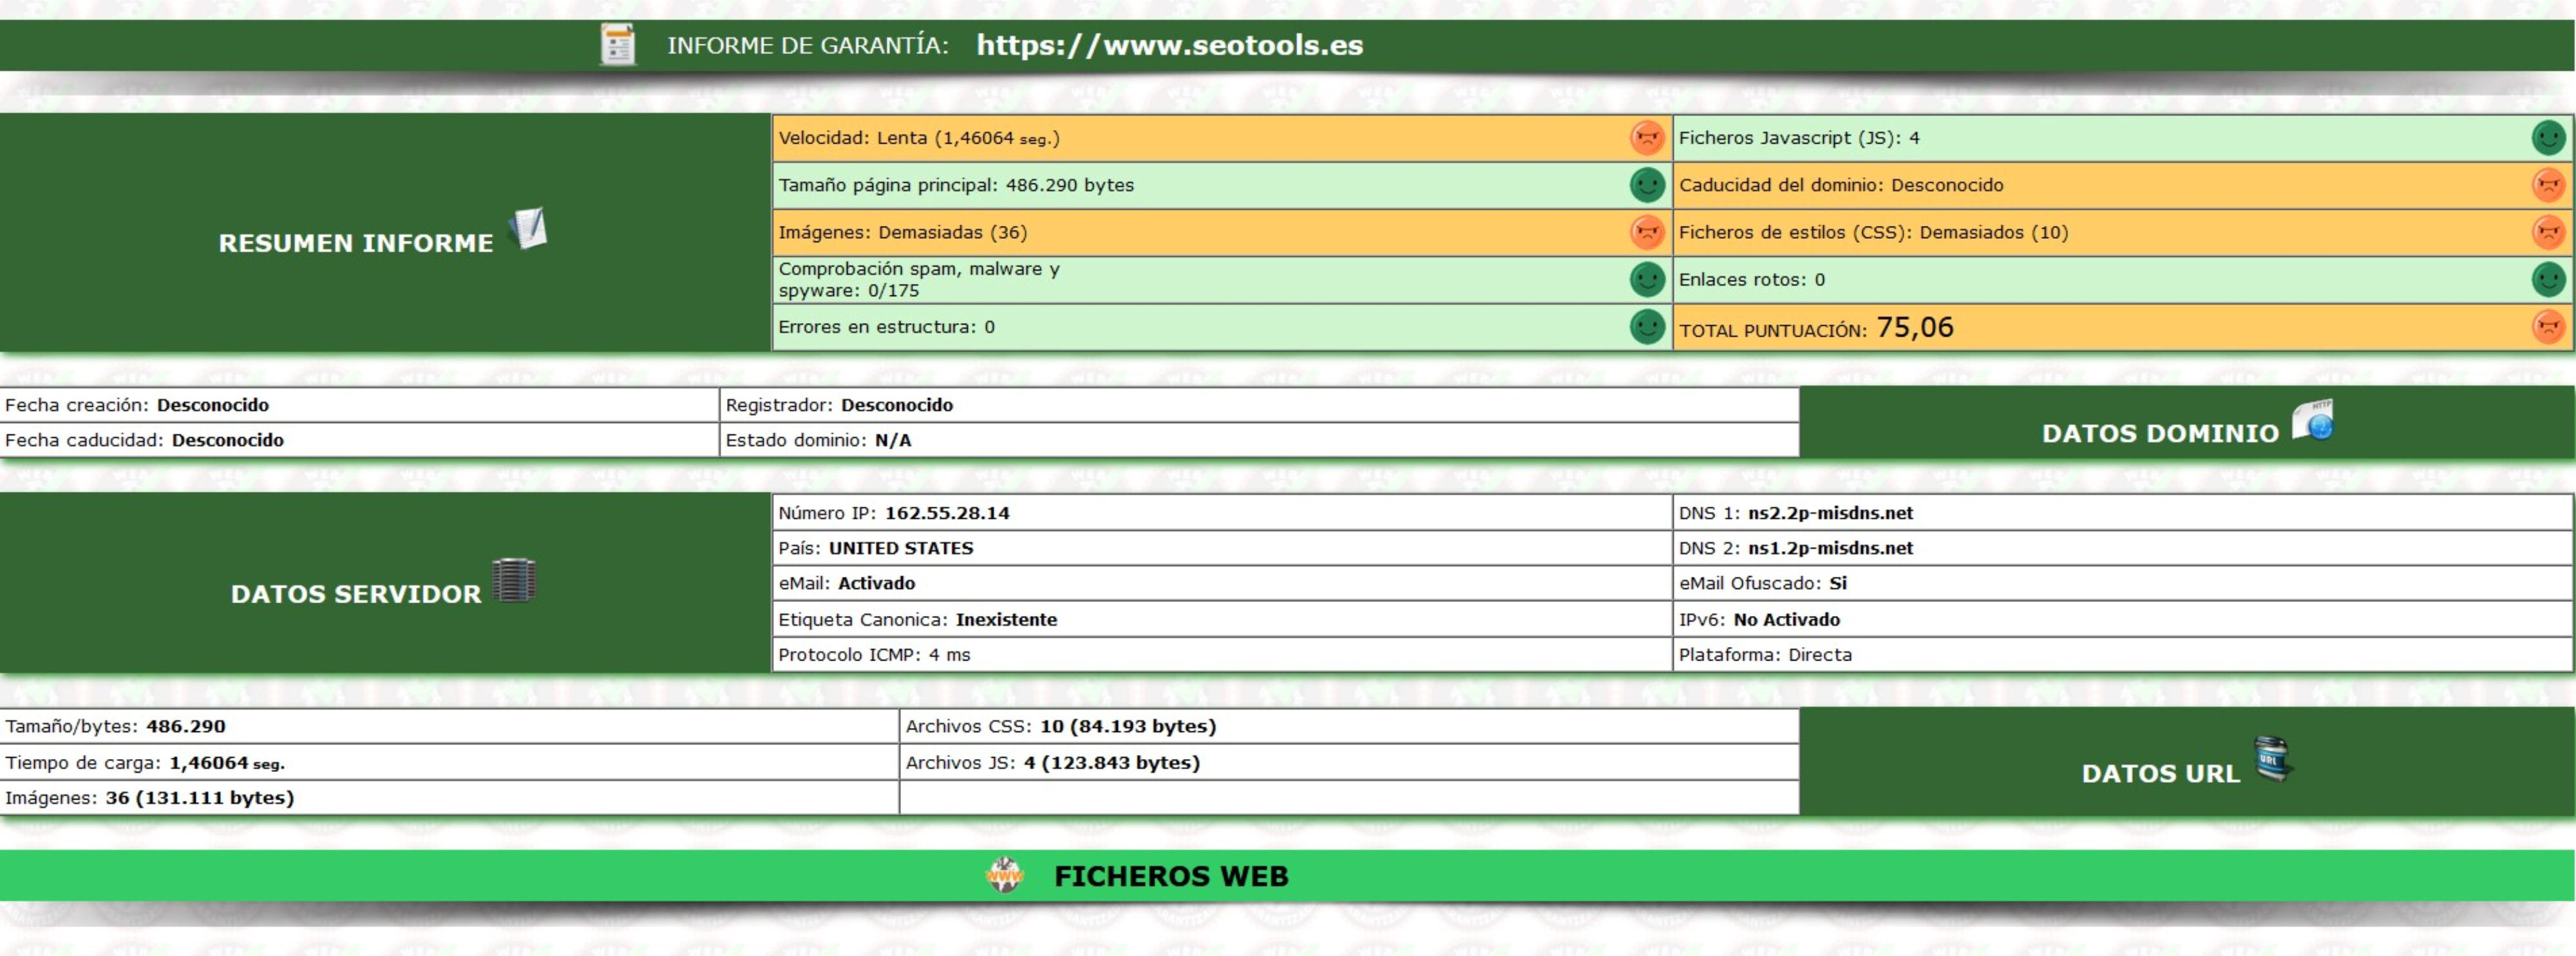This screenshot has width=2576, height=956.
Task: Click the total score value 75,06
Action: [1914, 327]
